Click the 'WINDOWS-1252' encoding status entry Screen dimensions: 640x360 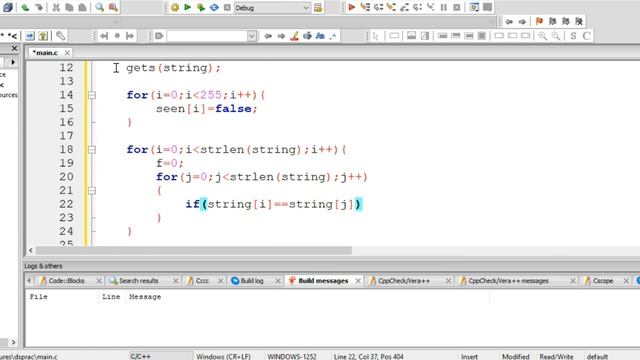click(292, 356)
